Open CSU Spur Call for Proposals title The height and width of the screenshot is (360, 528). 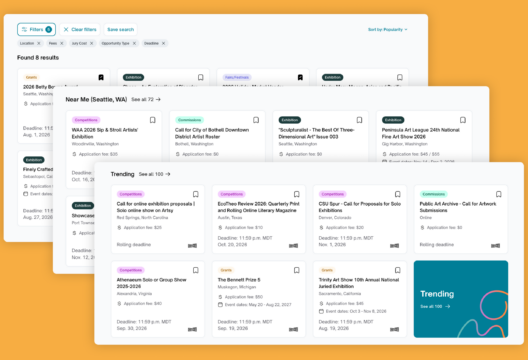point(359,207)
